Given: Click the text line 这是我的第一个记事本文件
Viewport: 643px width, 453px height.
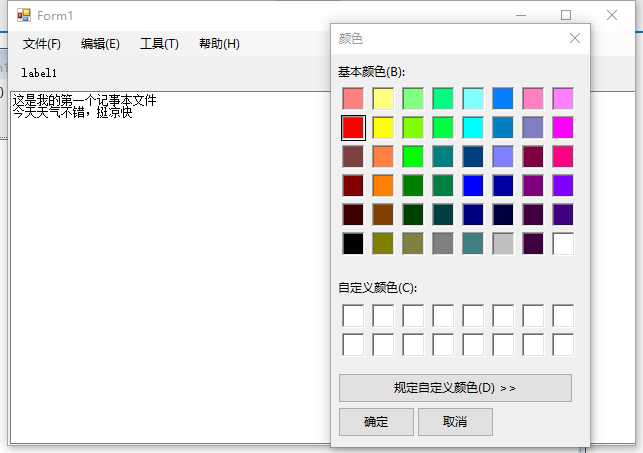Looking at the screenshot, I should [84, 100].
